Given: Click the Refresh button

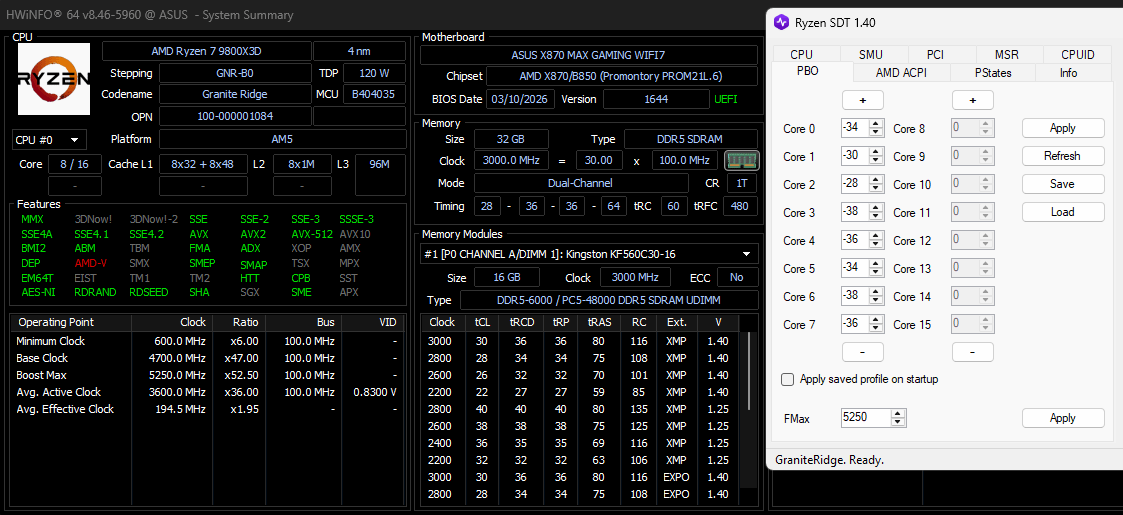Looking at the screenshot, I should click(x=1062, y=156).
